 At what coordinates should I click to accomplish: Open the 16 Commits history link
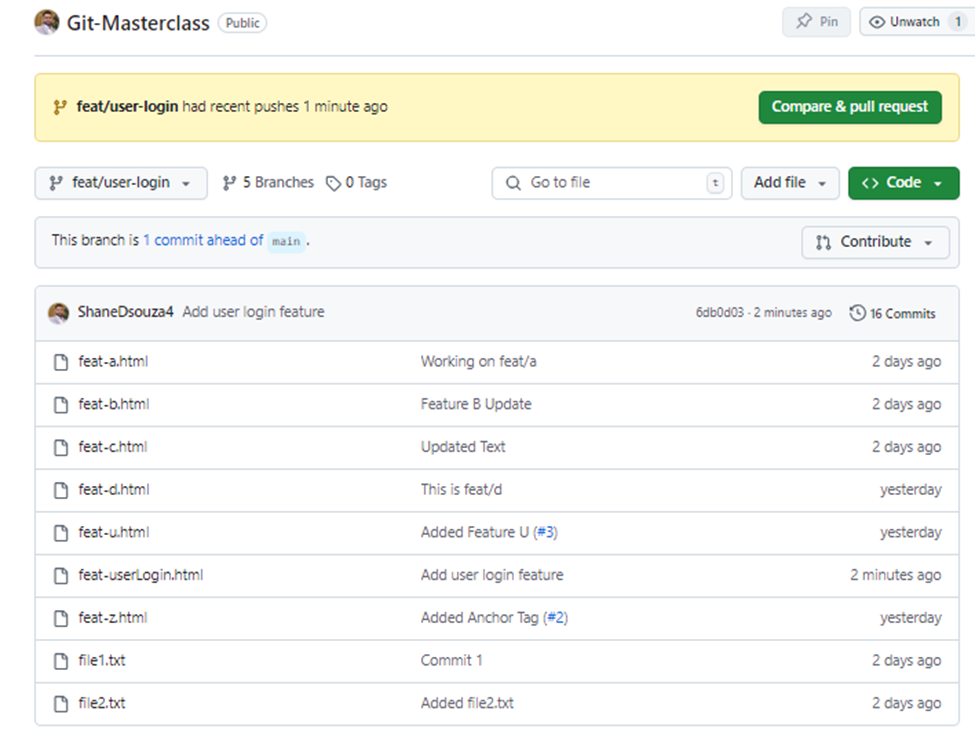tap(893, 313)
